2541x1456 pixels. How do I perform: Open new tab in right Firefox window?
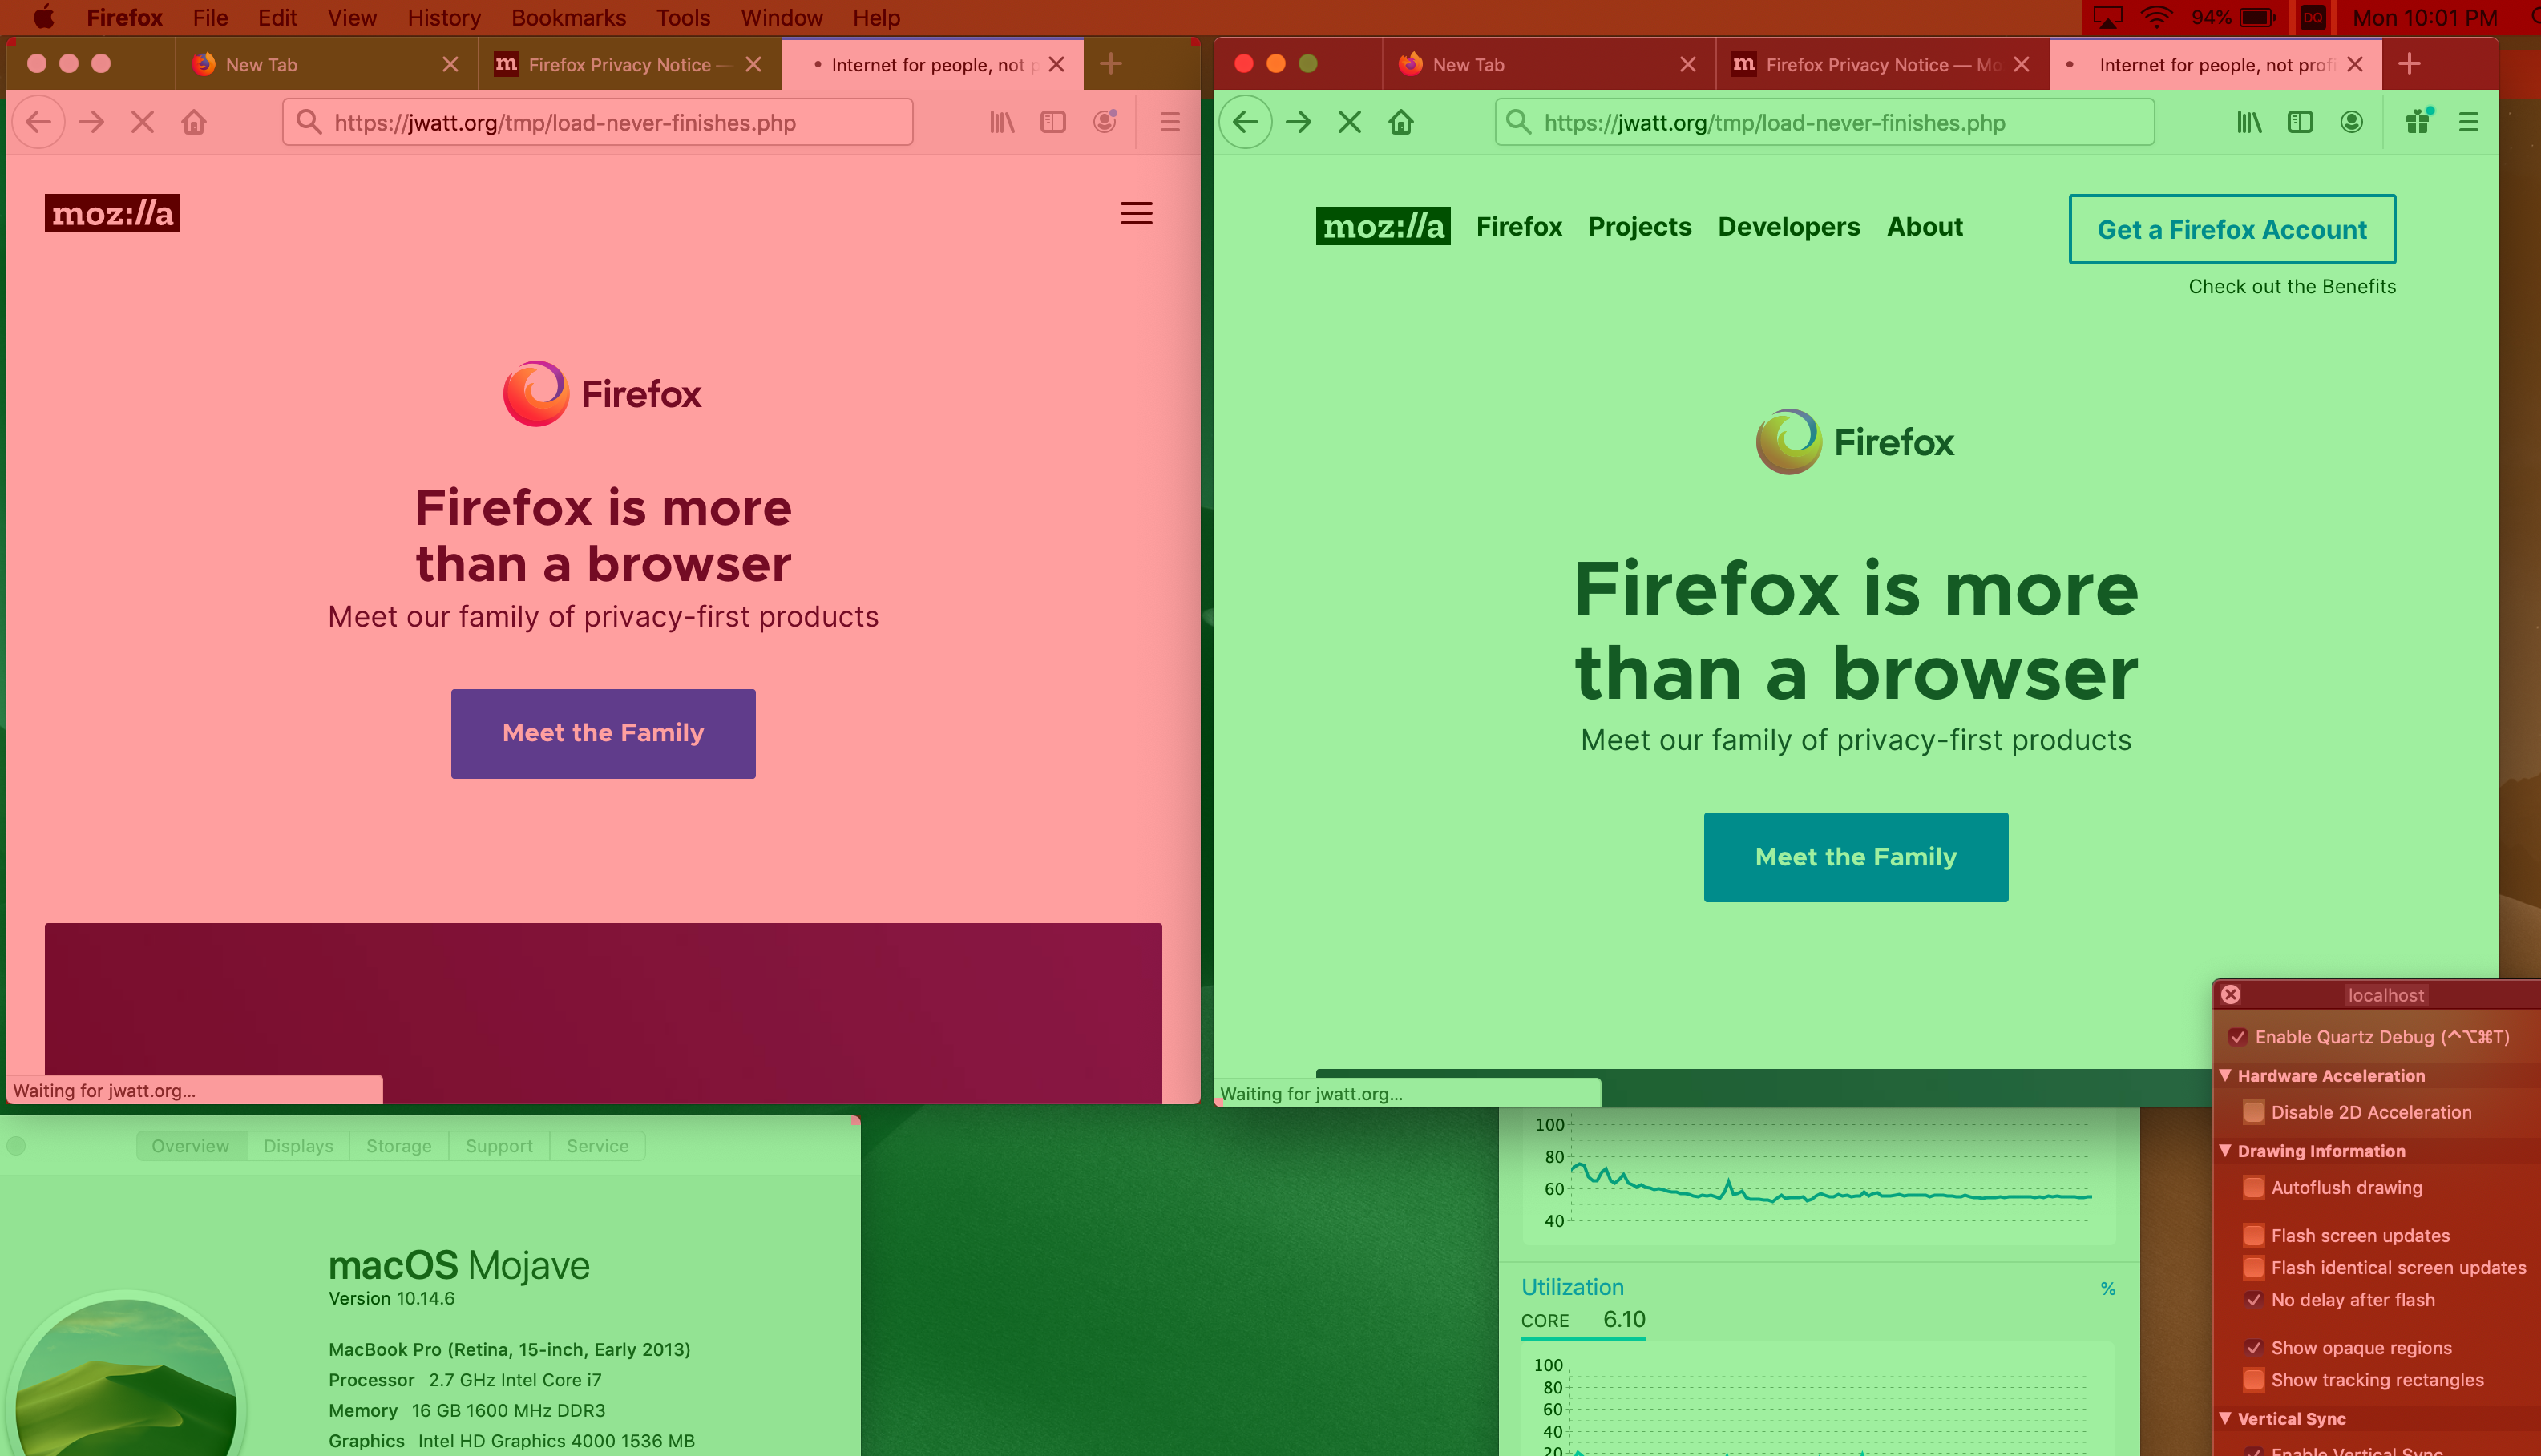click(x=2409, y=64)
